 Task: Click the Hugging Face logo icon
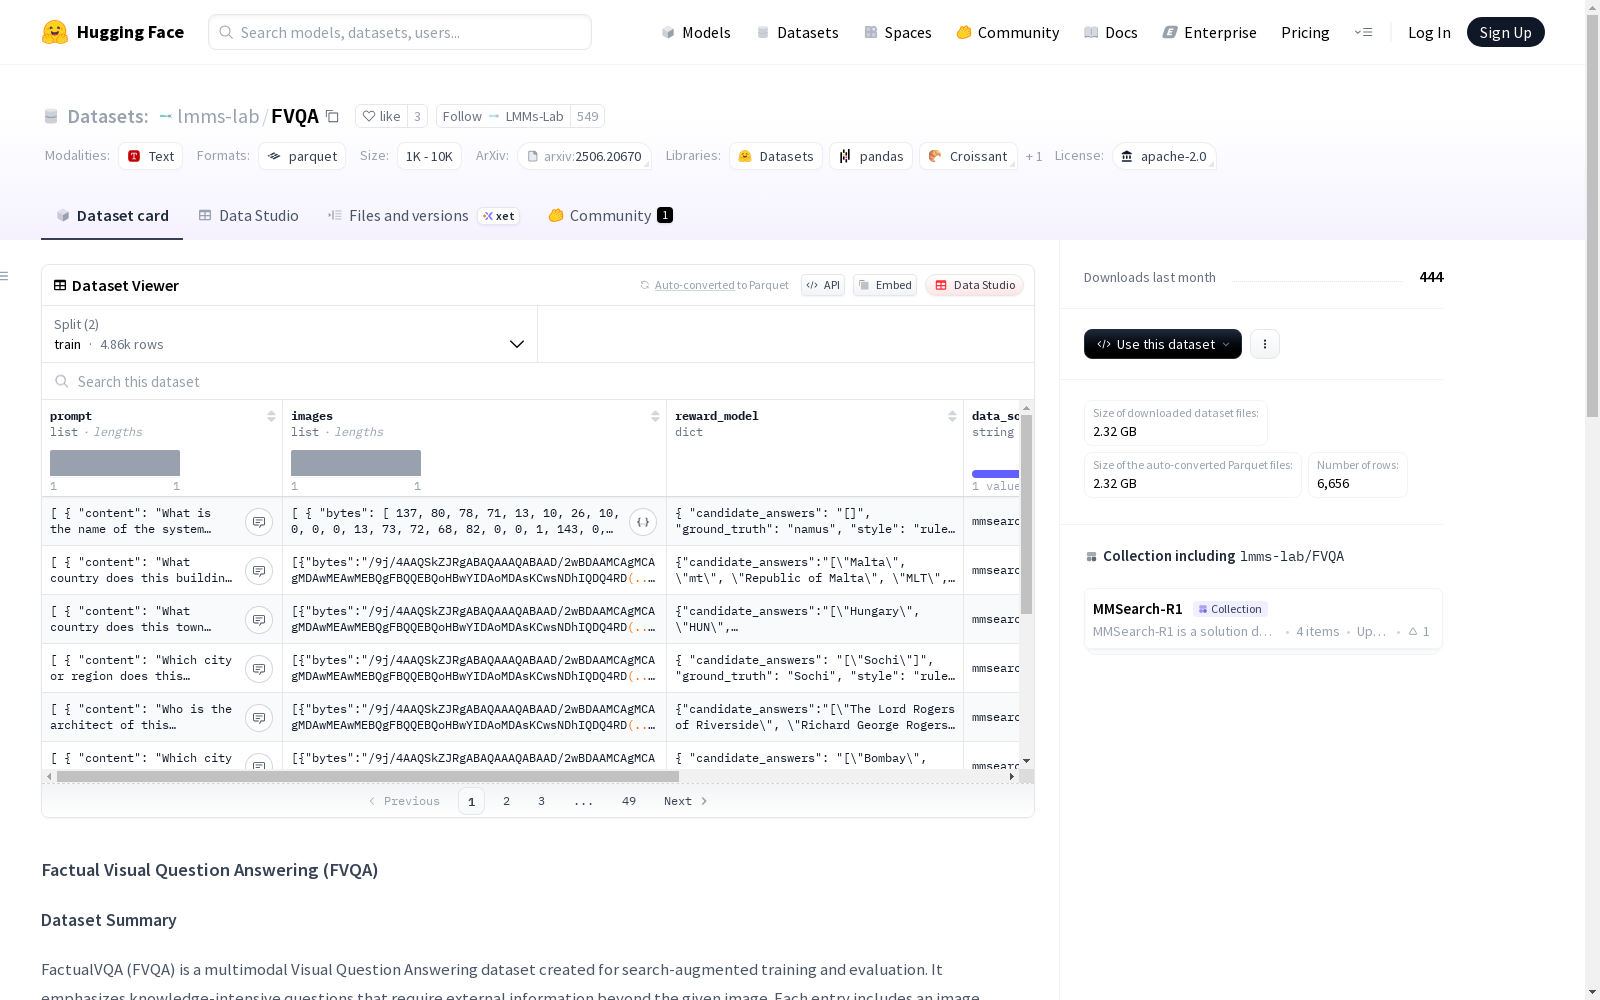click(x=55, y=32)
